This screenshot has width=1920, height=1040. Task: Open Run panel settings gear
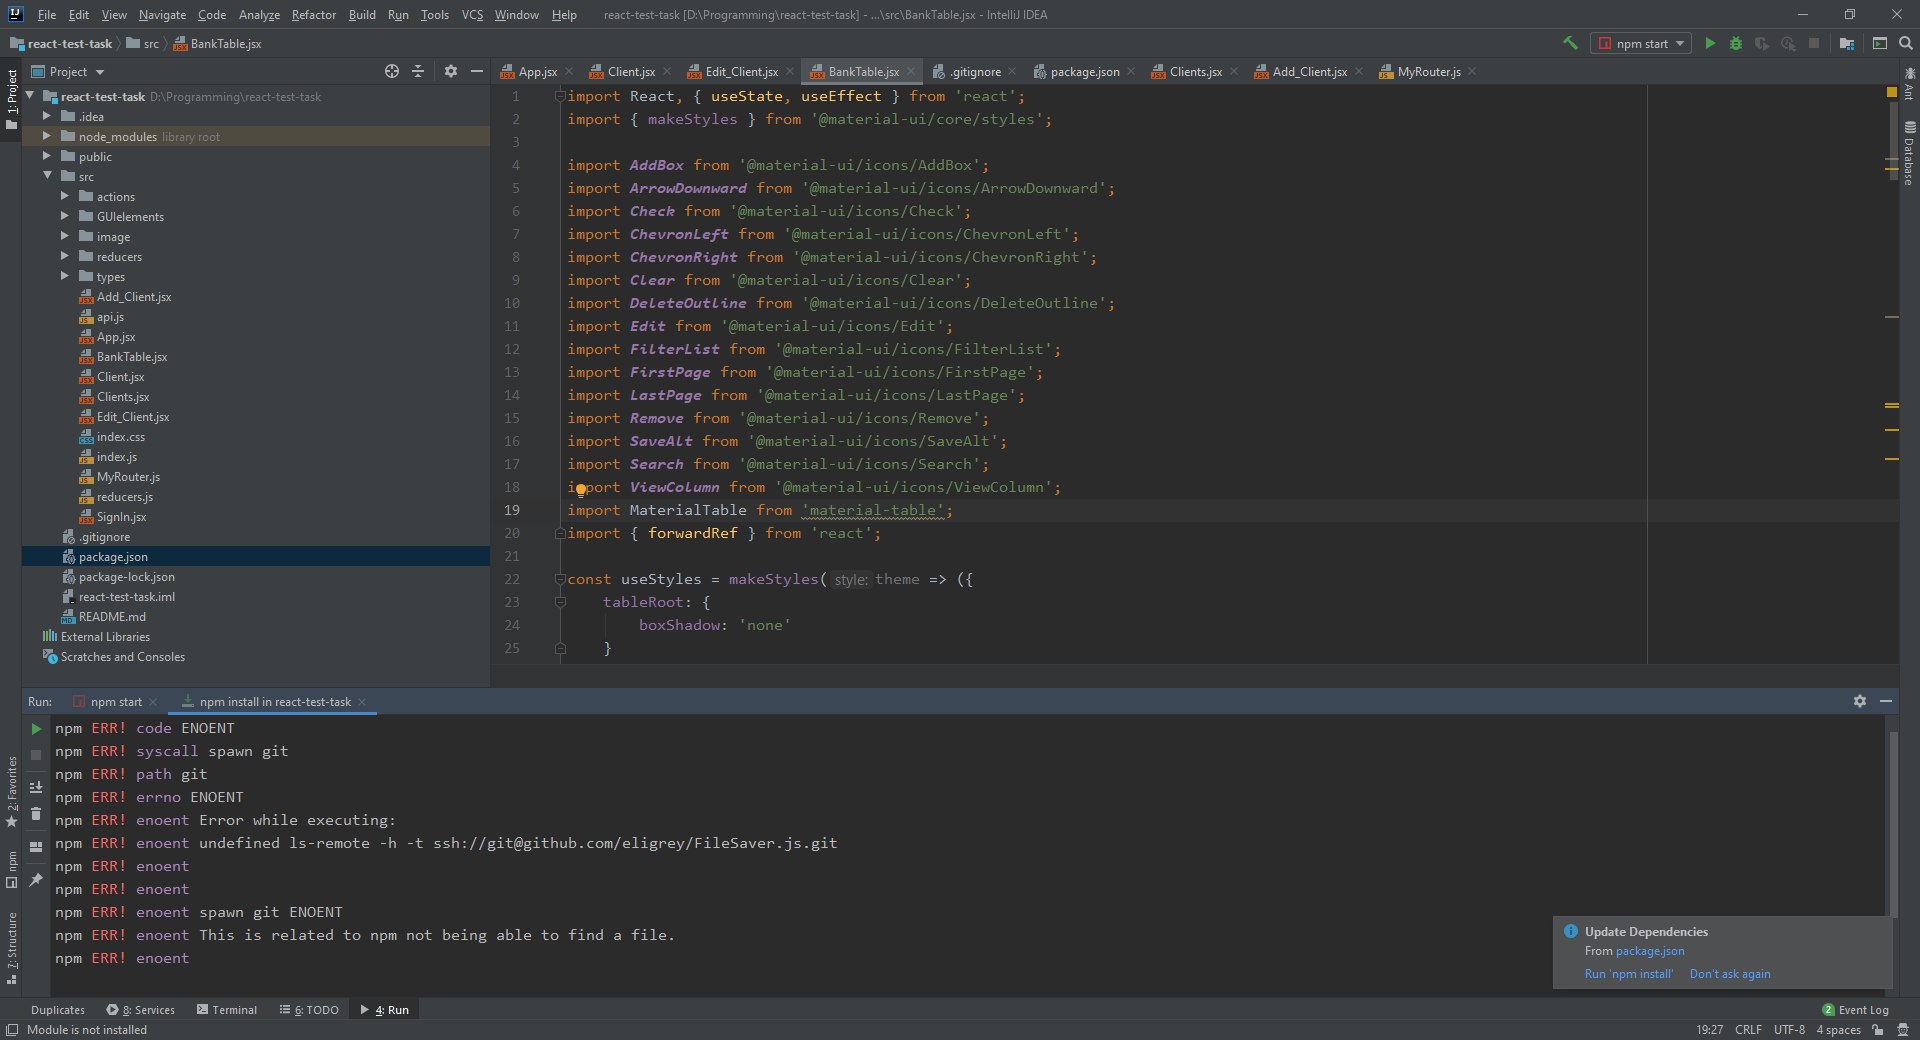[1859, 701]
